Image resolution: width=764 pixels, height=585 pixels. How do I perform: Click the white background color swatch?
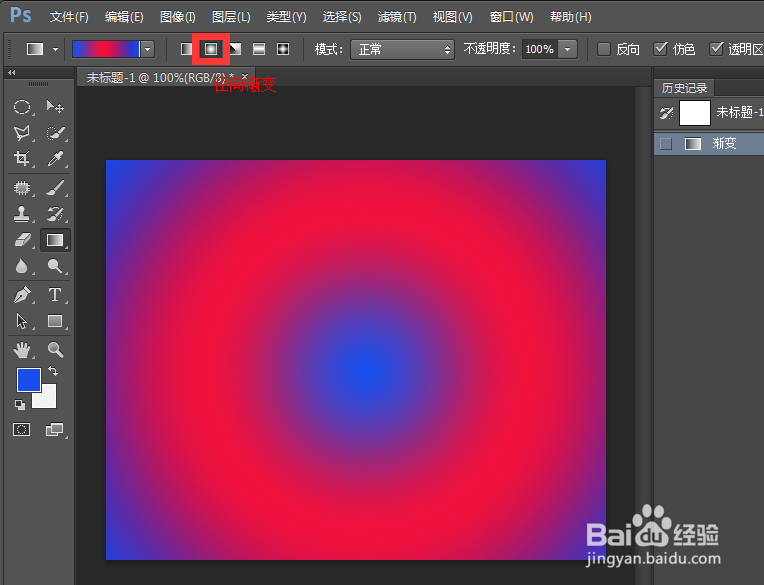coord(48,399)
